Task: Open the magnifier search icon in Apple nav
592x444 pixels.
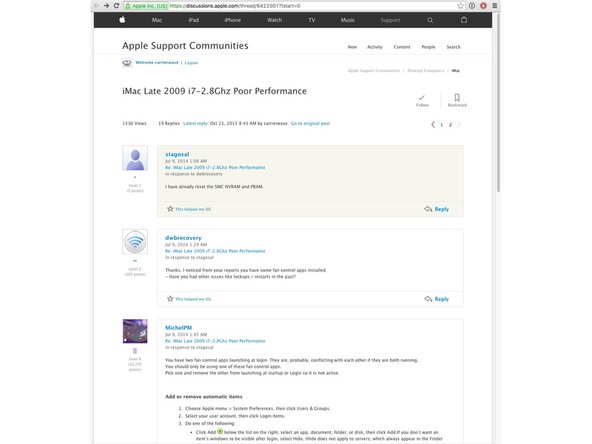Action: click(430, 20)
